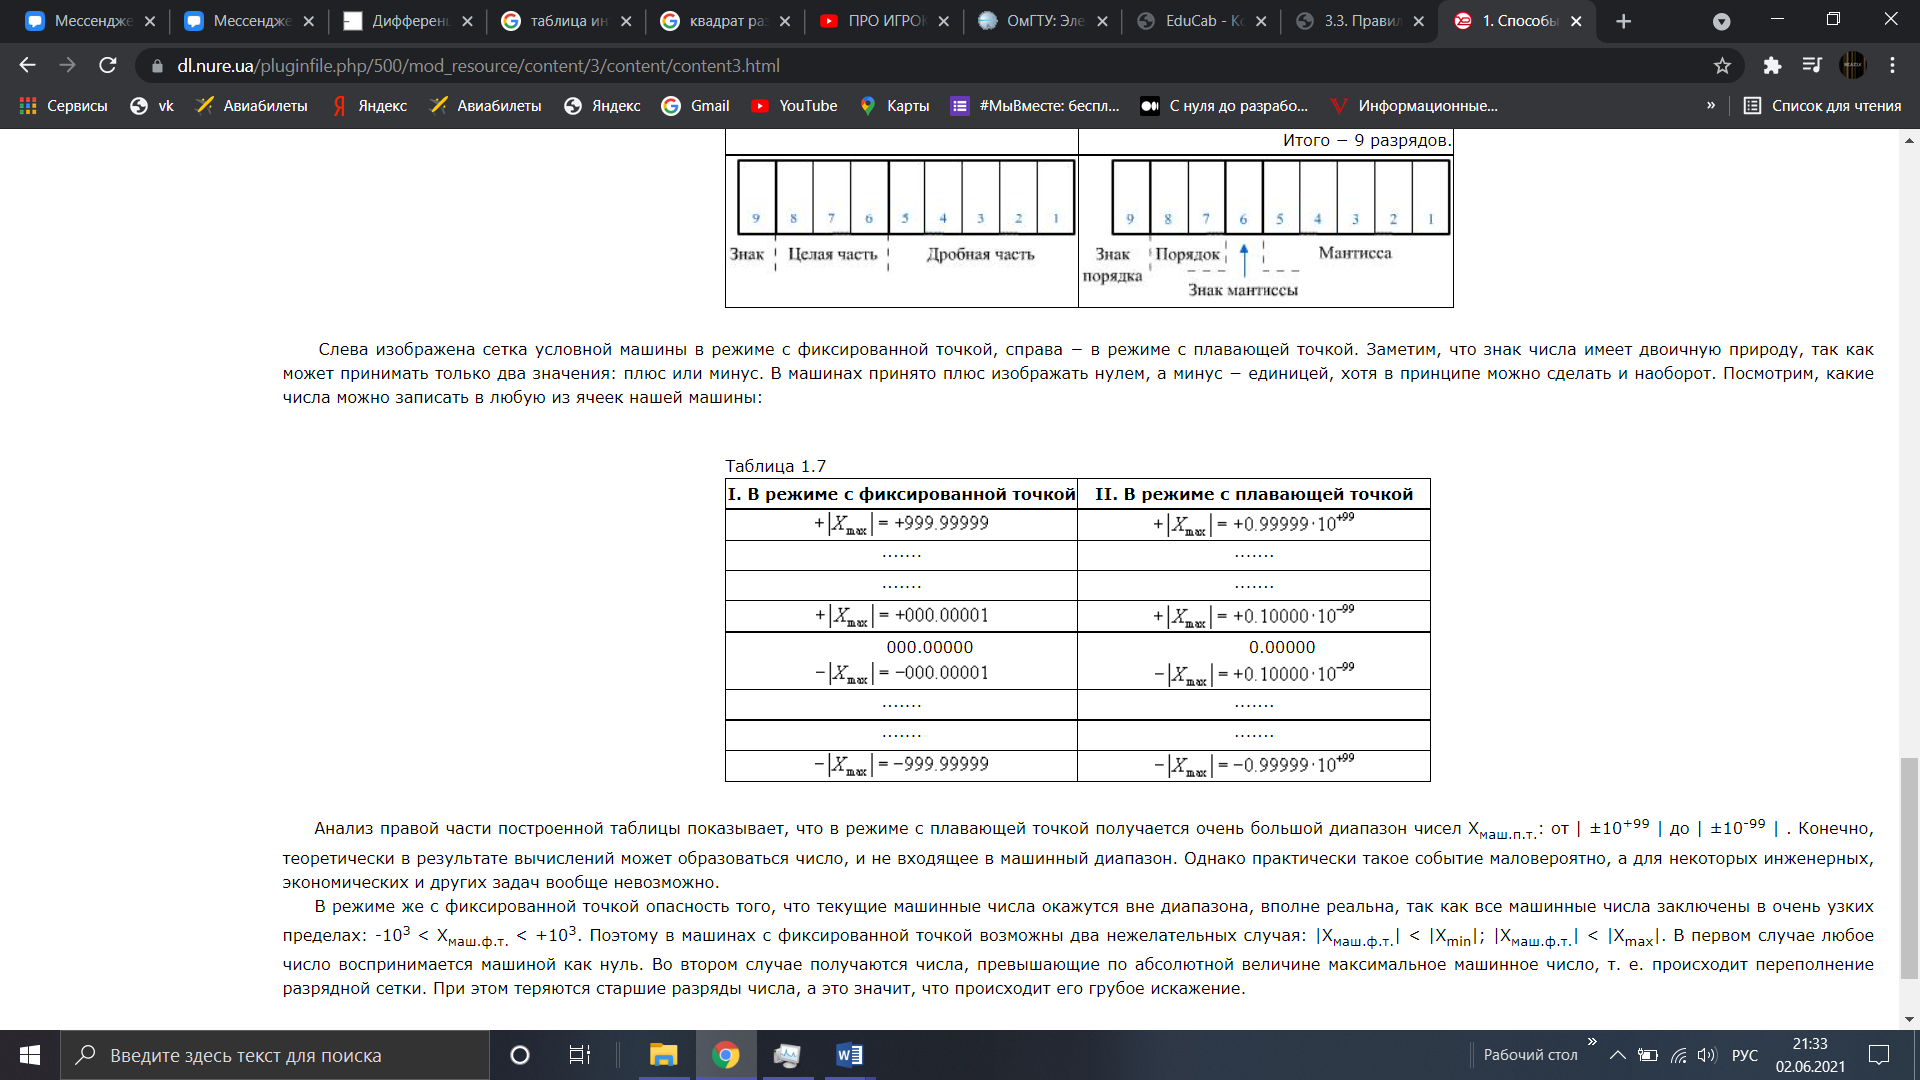Open the volume speaker tray icon
This screenshot has height=1080, width=1920.
(1707, 1055)
